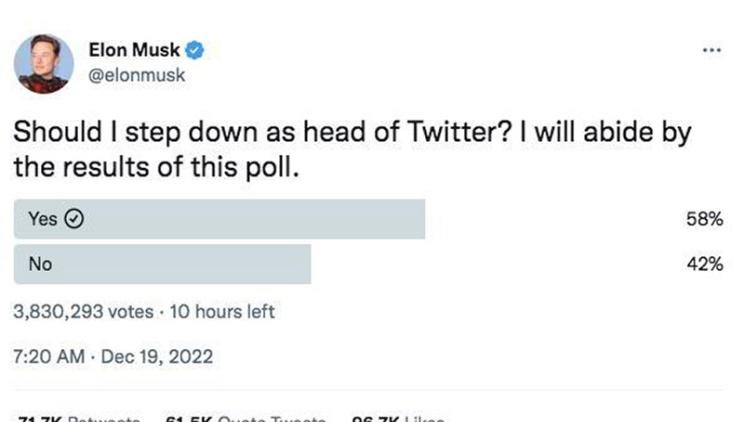This screenshot has width=744, height=422.
Task: Open Elon Musk's profile picture
Action: pyautogui.click(x=44, y=64)
